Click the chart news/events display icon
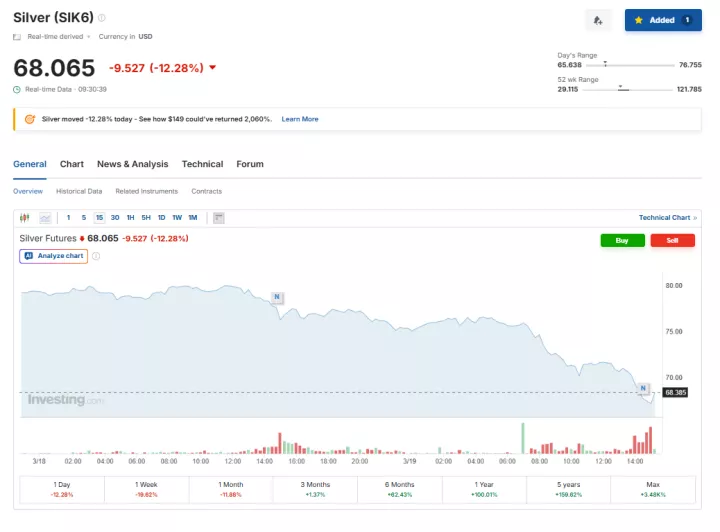The width and height of the screenshot is (720, 532). [219, 217]
